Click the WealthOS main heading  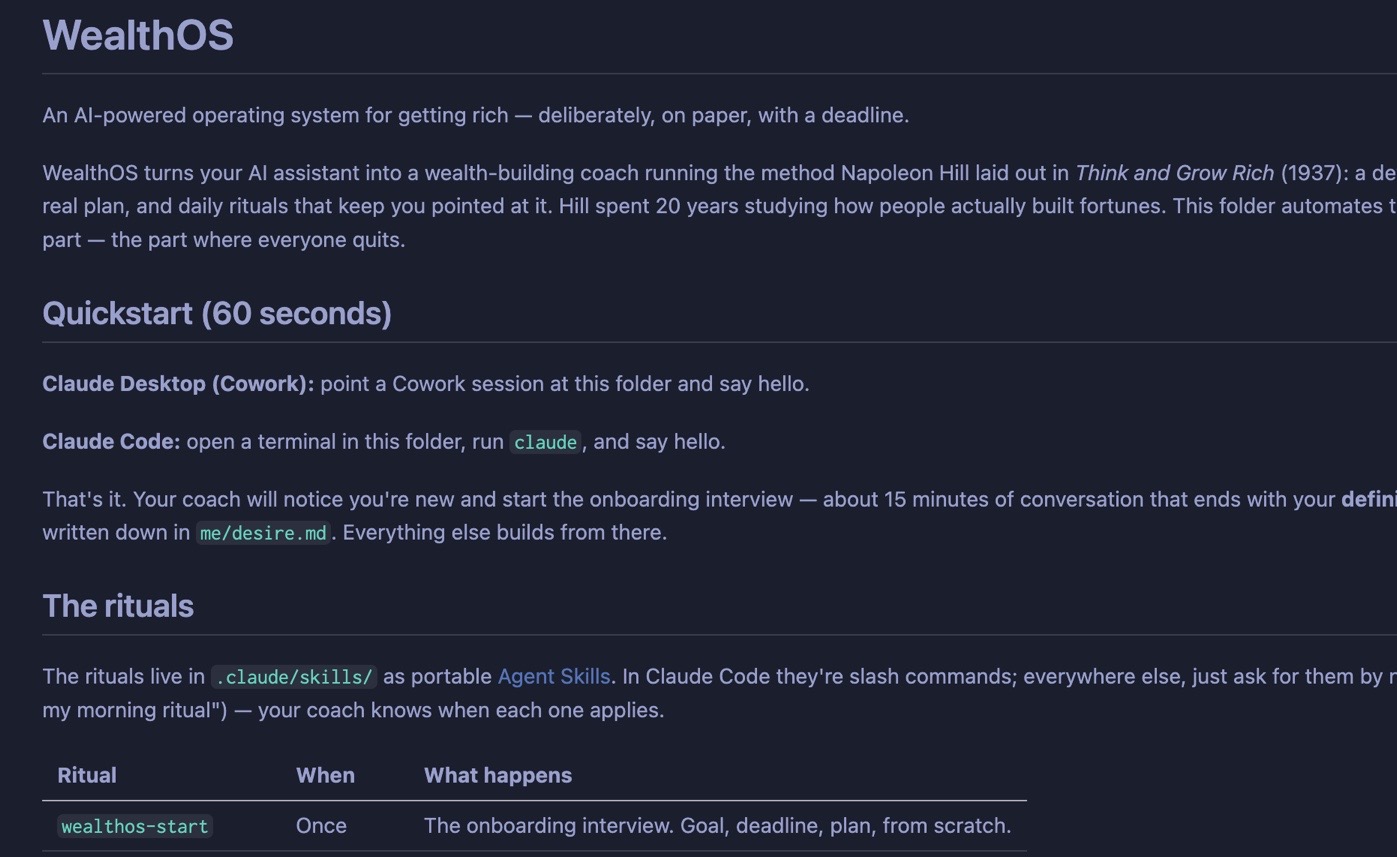138,35
